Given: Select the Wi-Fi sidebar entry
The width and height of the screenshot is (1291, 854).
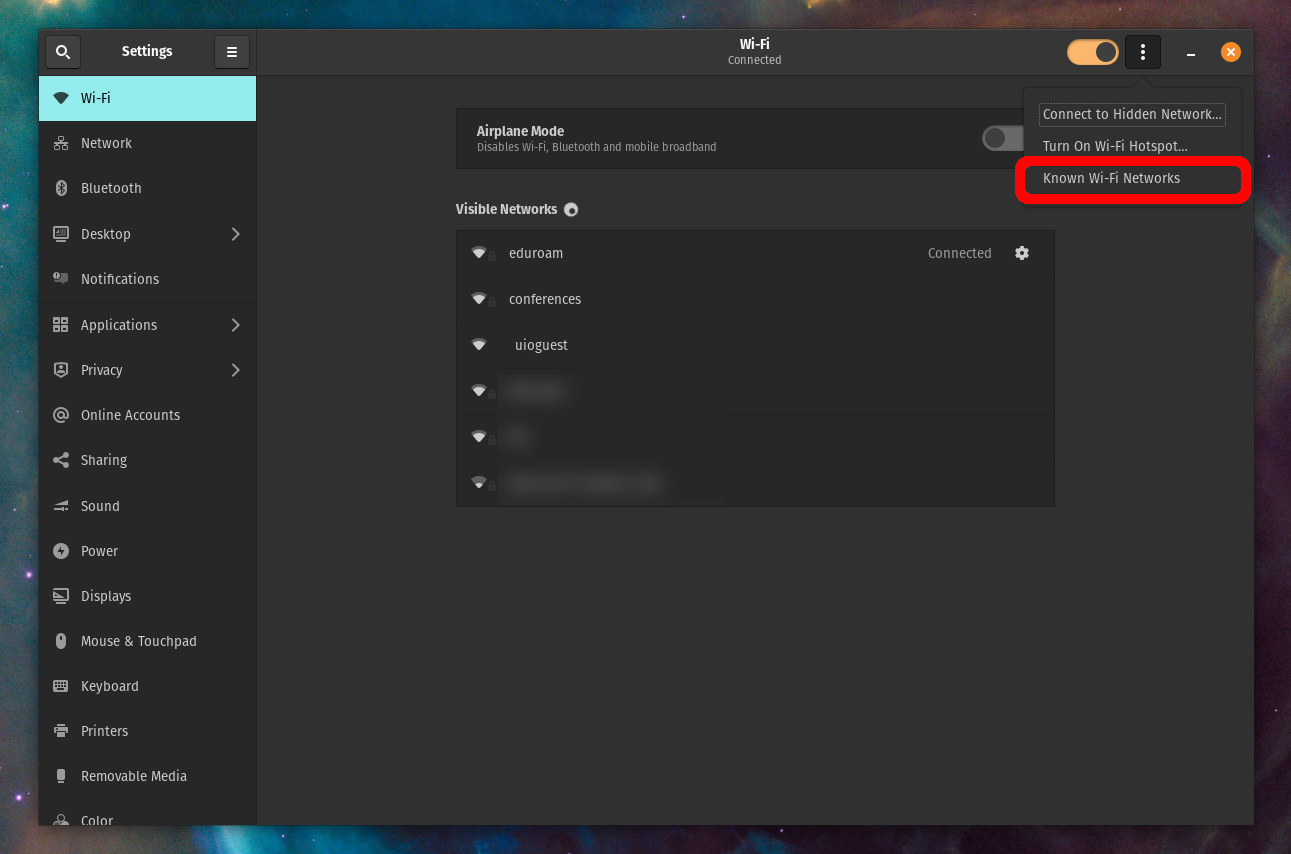Looking at the screenshot, I should coord(147,98).
